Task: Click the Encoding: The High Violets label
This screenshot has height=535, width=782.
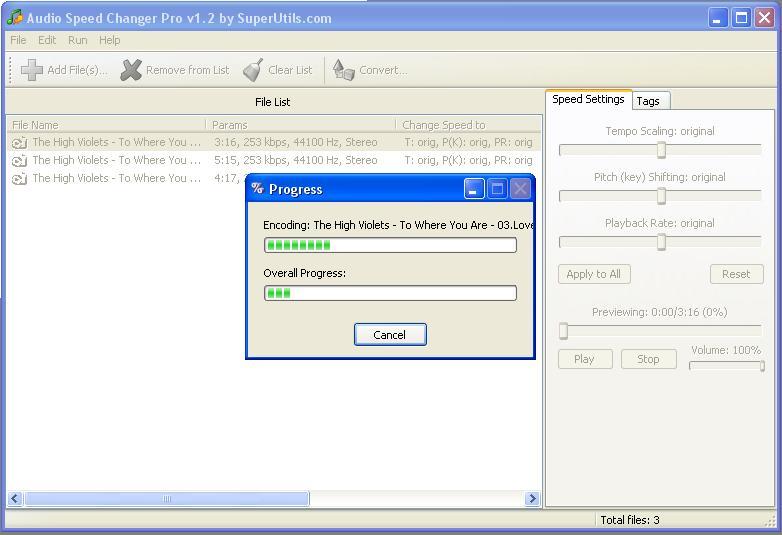Action: 398,225
